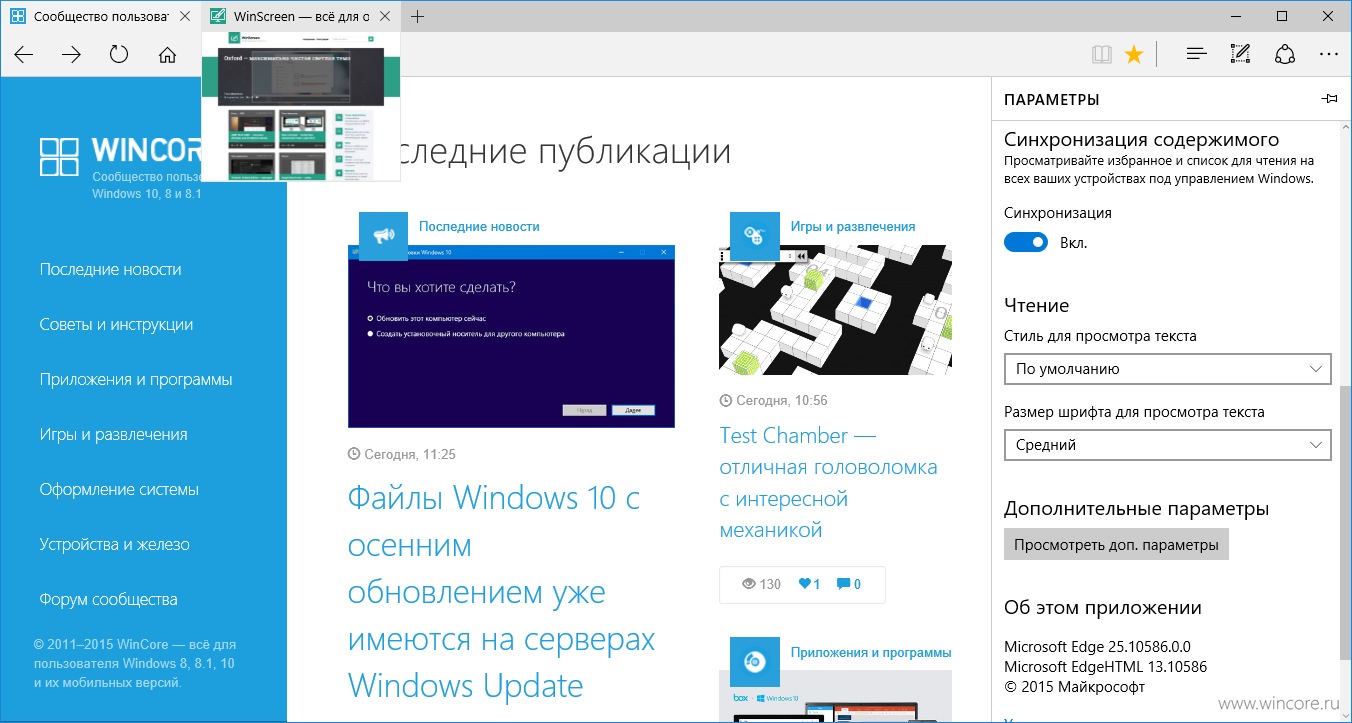Click the WinCore windows logo
The height and width of the screenshot is (723, 1352).
point(59,157)
